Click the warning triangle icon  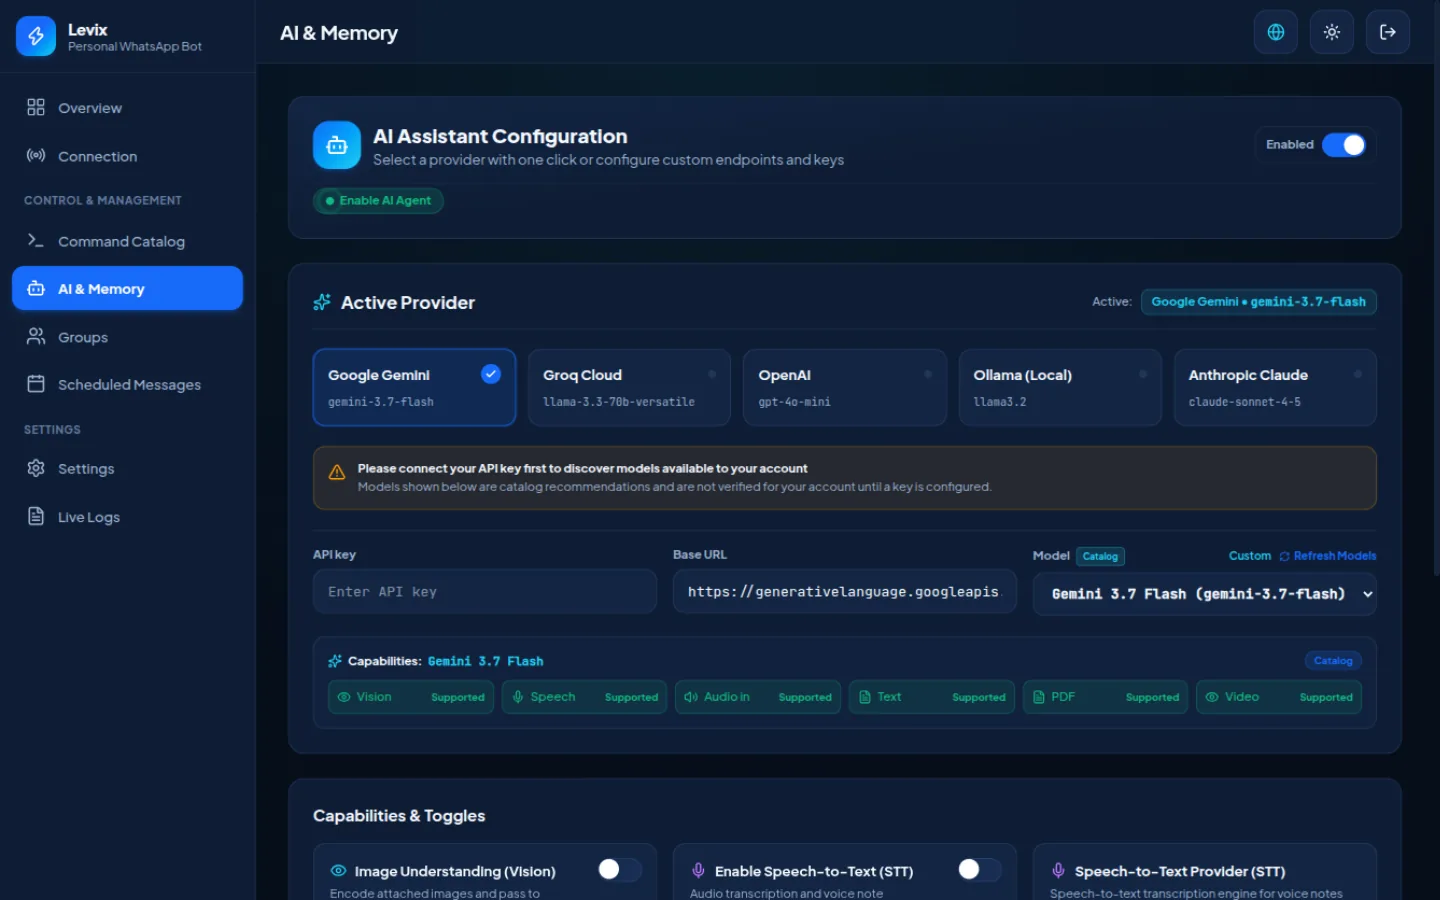337,472
